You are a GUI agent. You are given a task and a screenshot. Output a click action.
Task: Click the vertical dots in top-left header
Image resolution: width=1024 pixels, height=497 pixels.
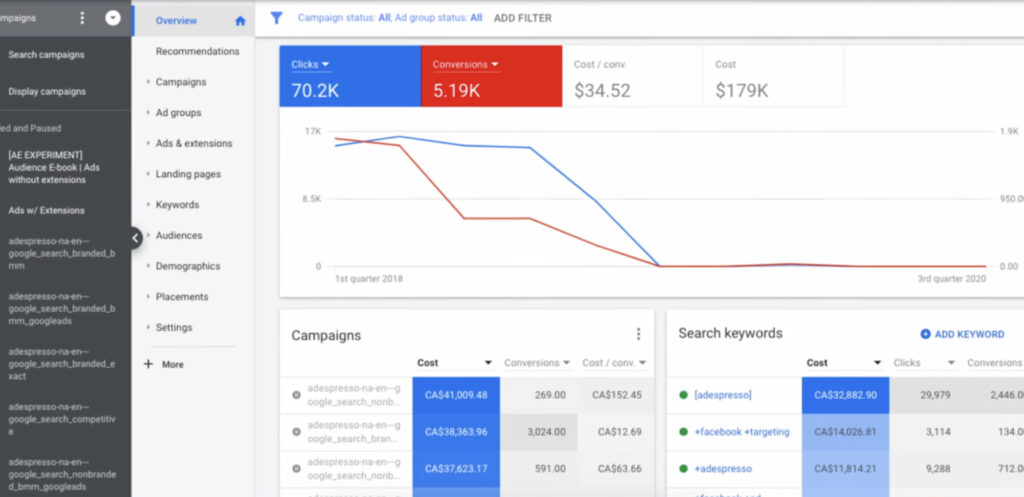click(82, 18)
